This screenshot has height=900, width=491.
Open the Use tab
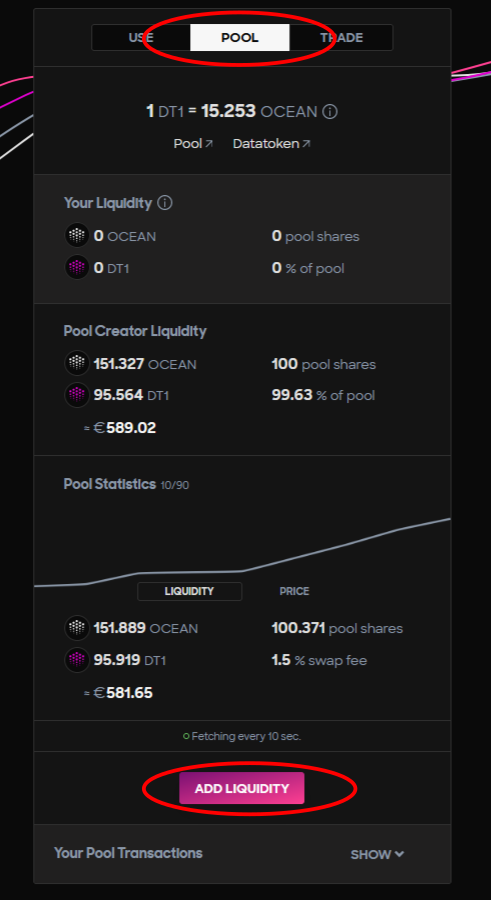click(141, 38)
